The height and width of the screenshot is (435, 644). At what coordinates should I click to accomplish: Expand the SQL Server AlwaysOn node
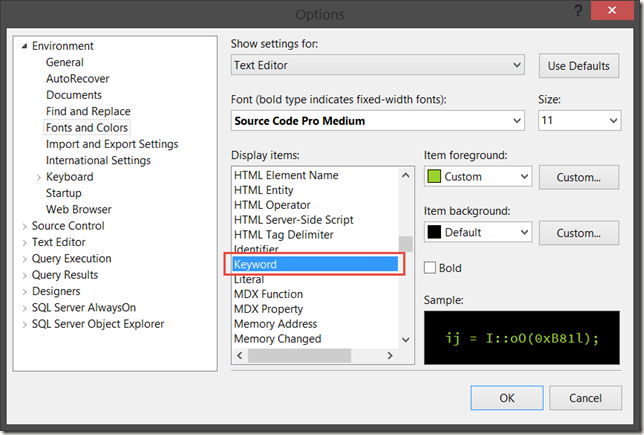click(x=25, y=308)
